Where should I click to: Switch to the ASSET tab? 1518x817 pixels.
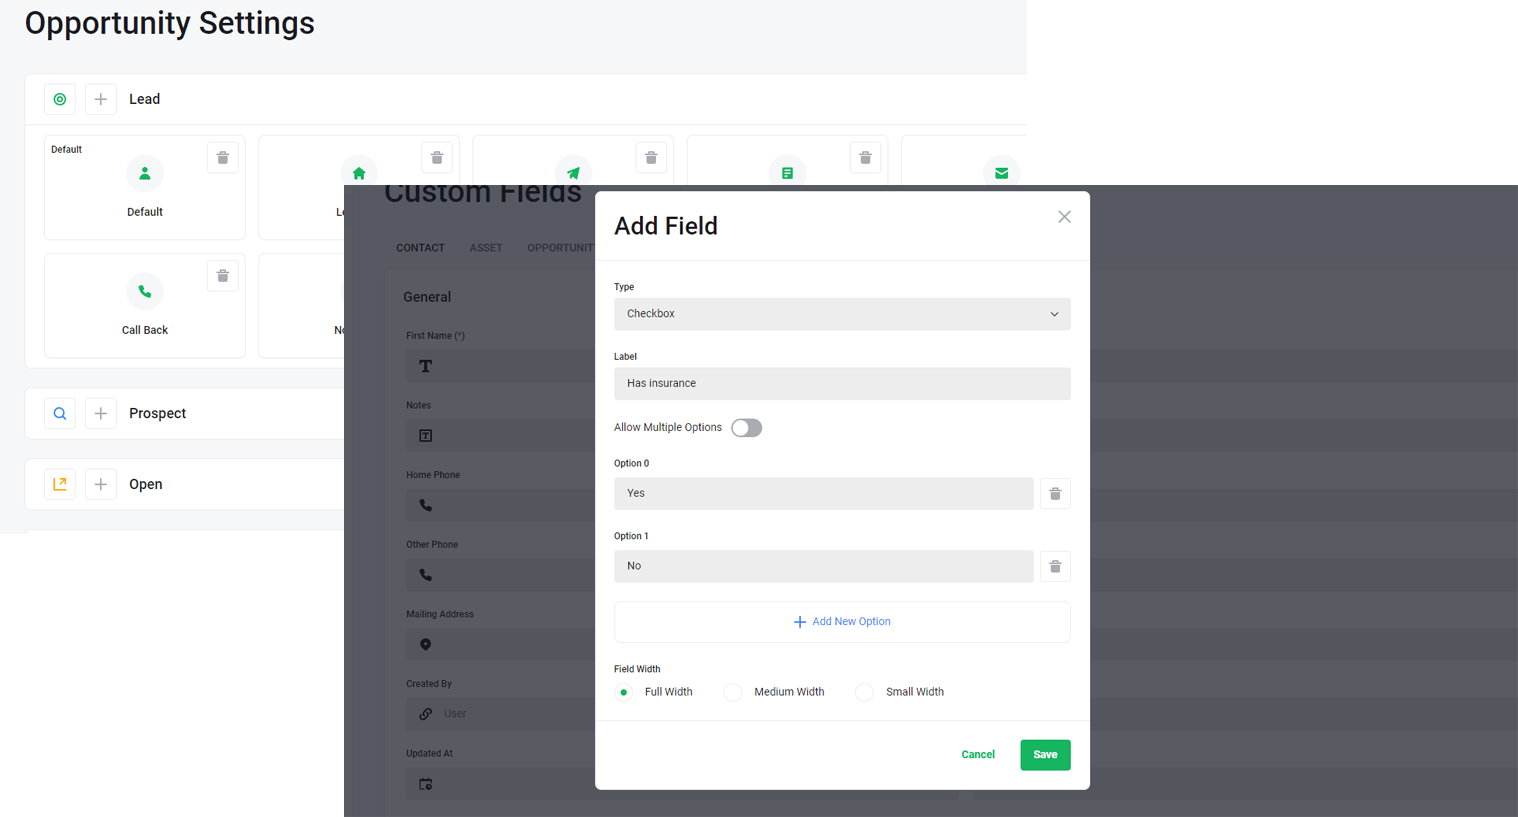tap(486, 248)
